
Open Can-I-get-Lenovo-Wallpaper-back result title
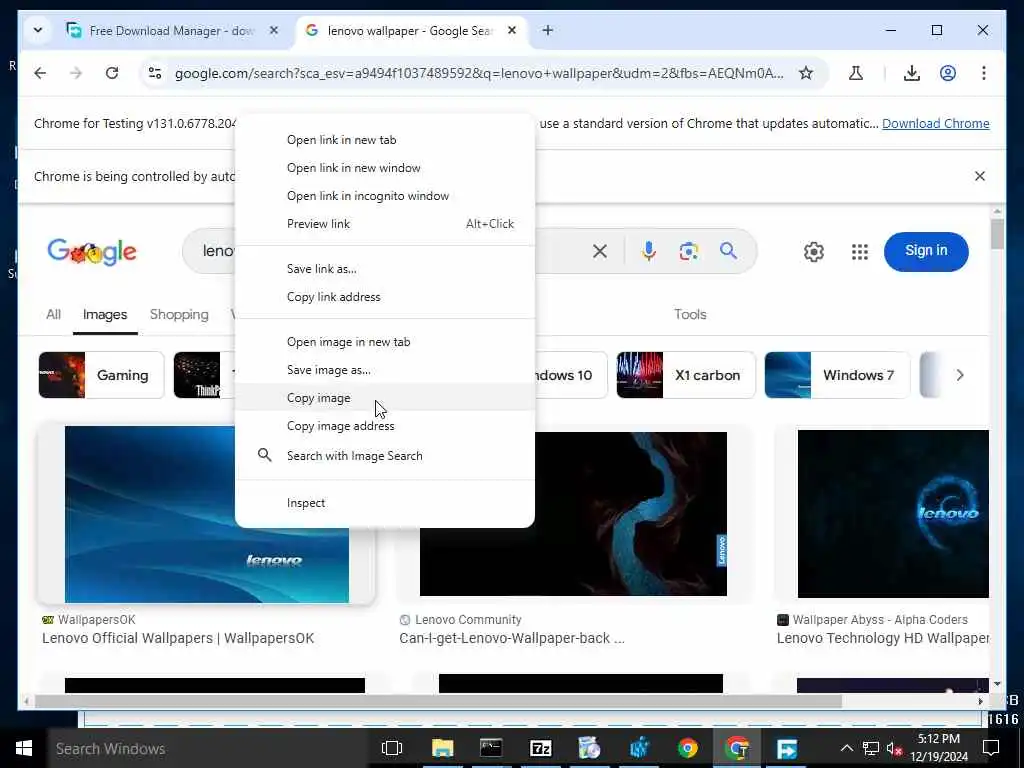click(x=511, y=638)
